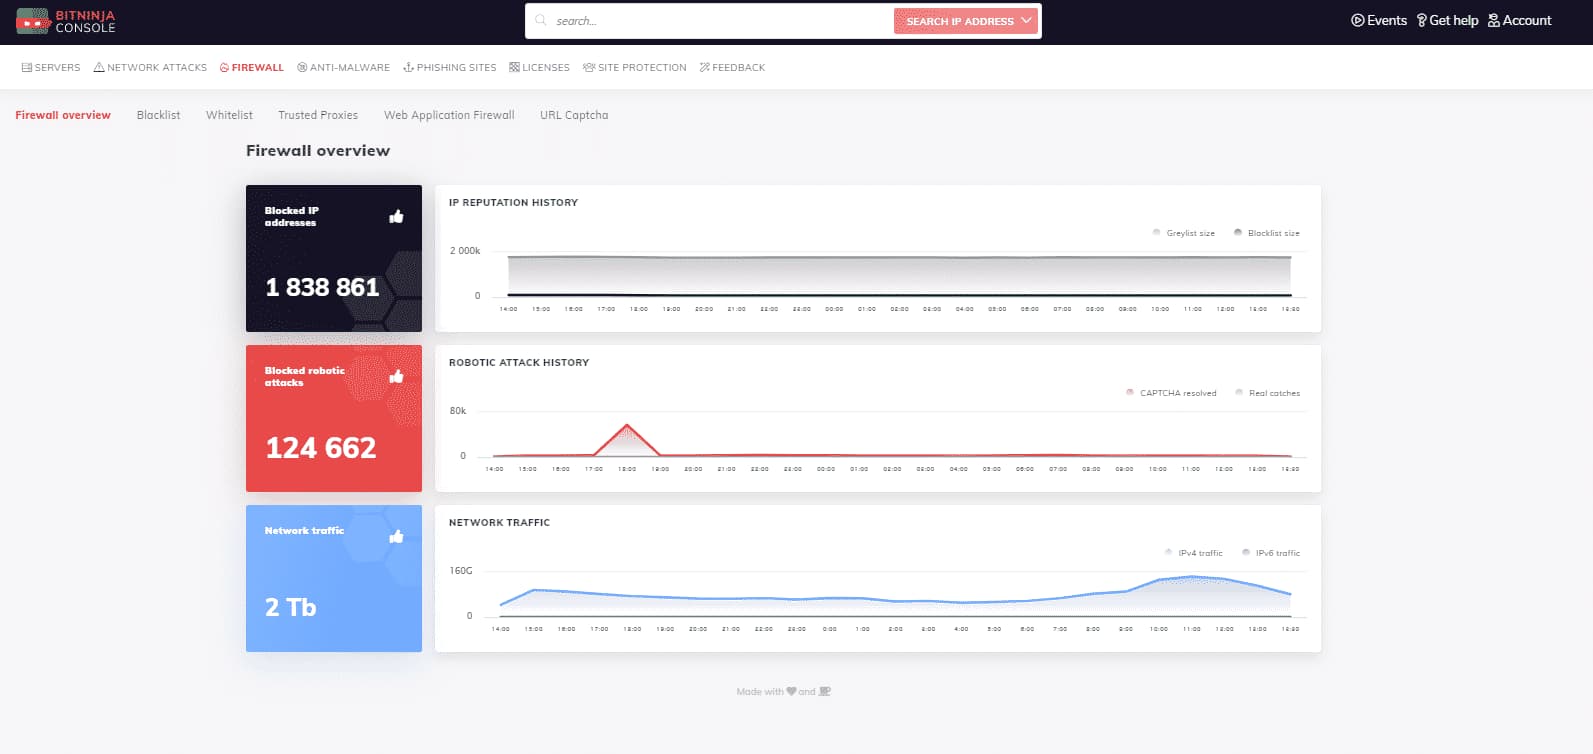This screenshot has height=754, width=1593.
Task: Click thumbs-up icon on Blocked IP addresses card
Action: 396,216
